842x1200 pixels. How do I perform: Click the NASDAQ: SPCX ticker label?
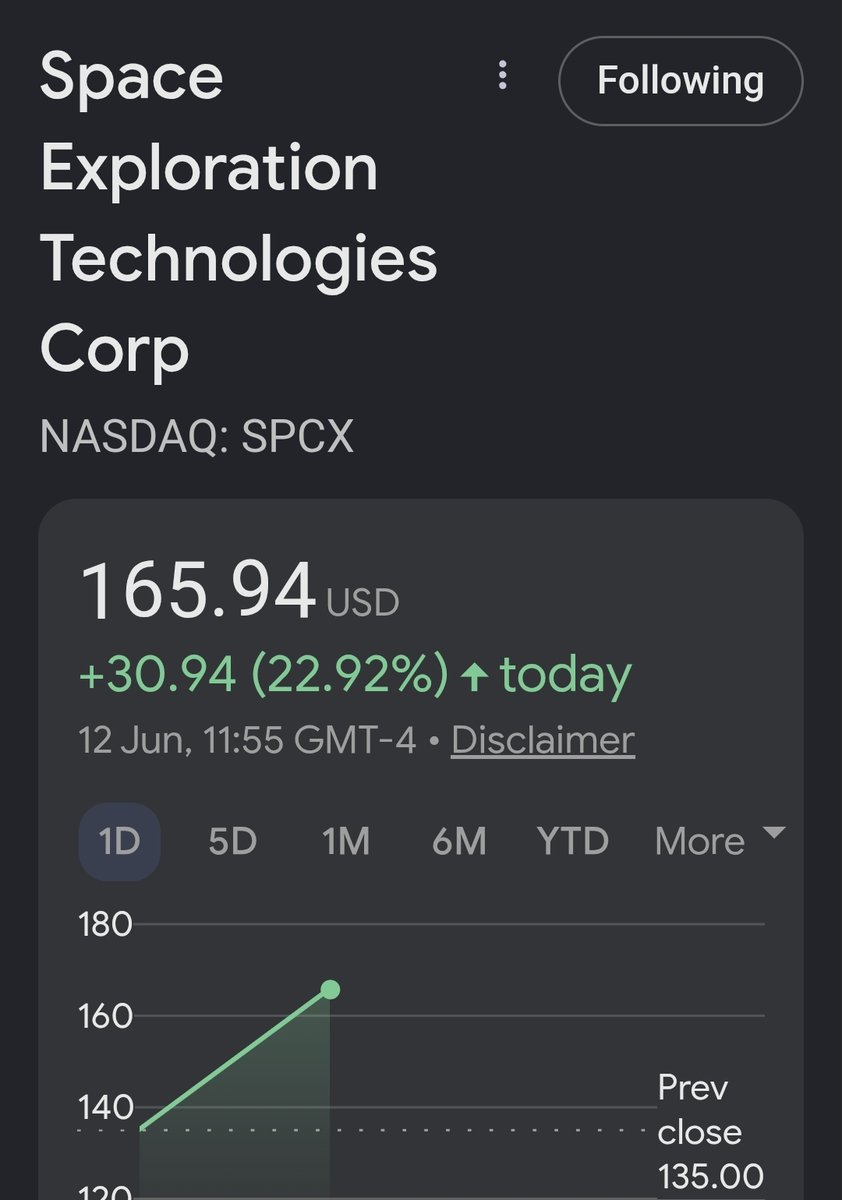click(x=197, y=437)
